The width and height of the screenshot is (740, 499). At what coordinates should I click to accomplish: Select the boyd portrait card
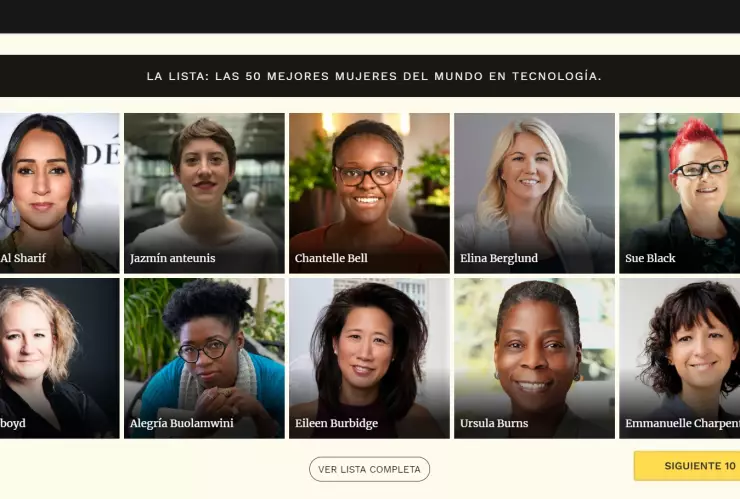click(59, 358)
